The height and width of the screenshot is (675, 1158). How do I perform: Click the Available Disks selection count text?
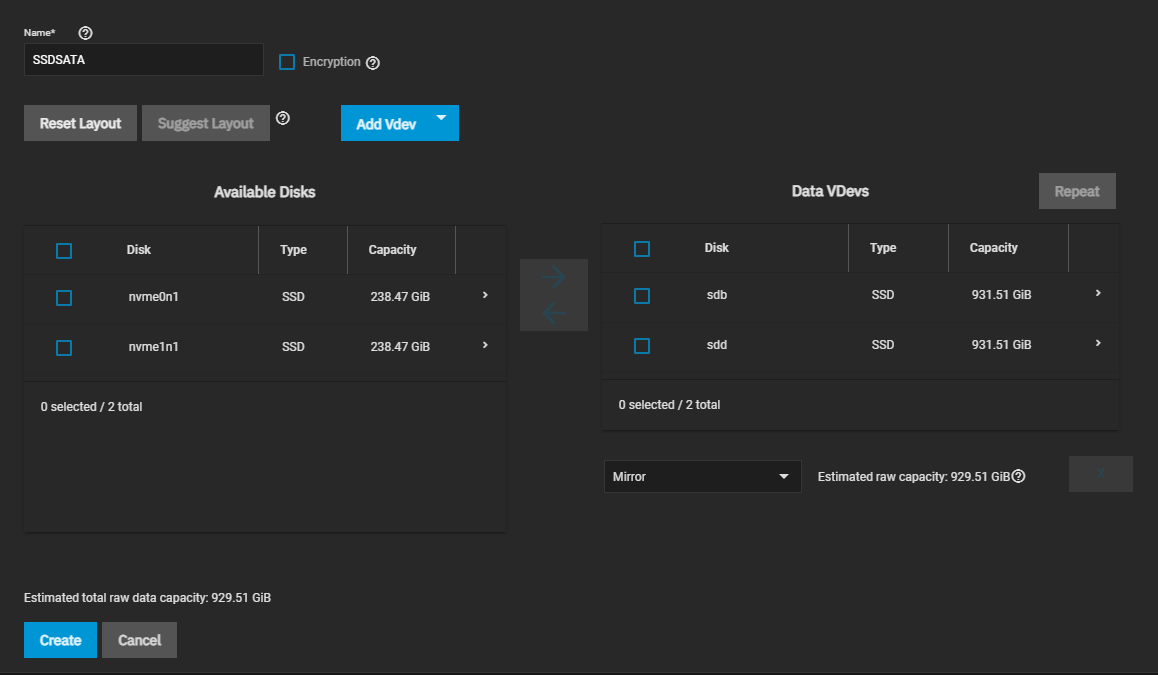[92, 407]
